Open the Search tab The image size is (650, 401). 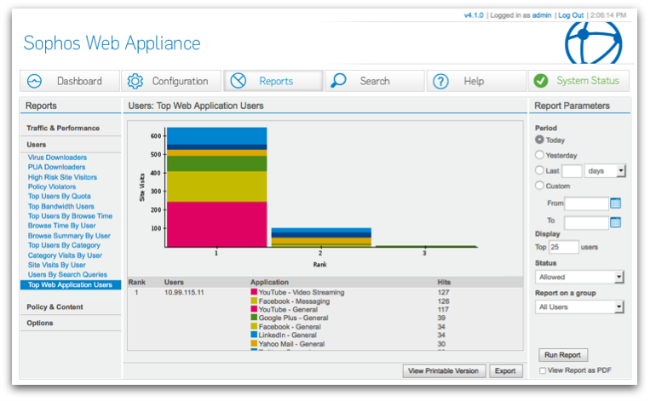(375, 81)
